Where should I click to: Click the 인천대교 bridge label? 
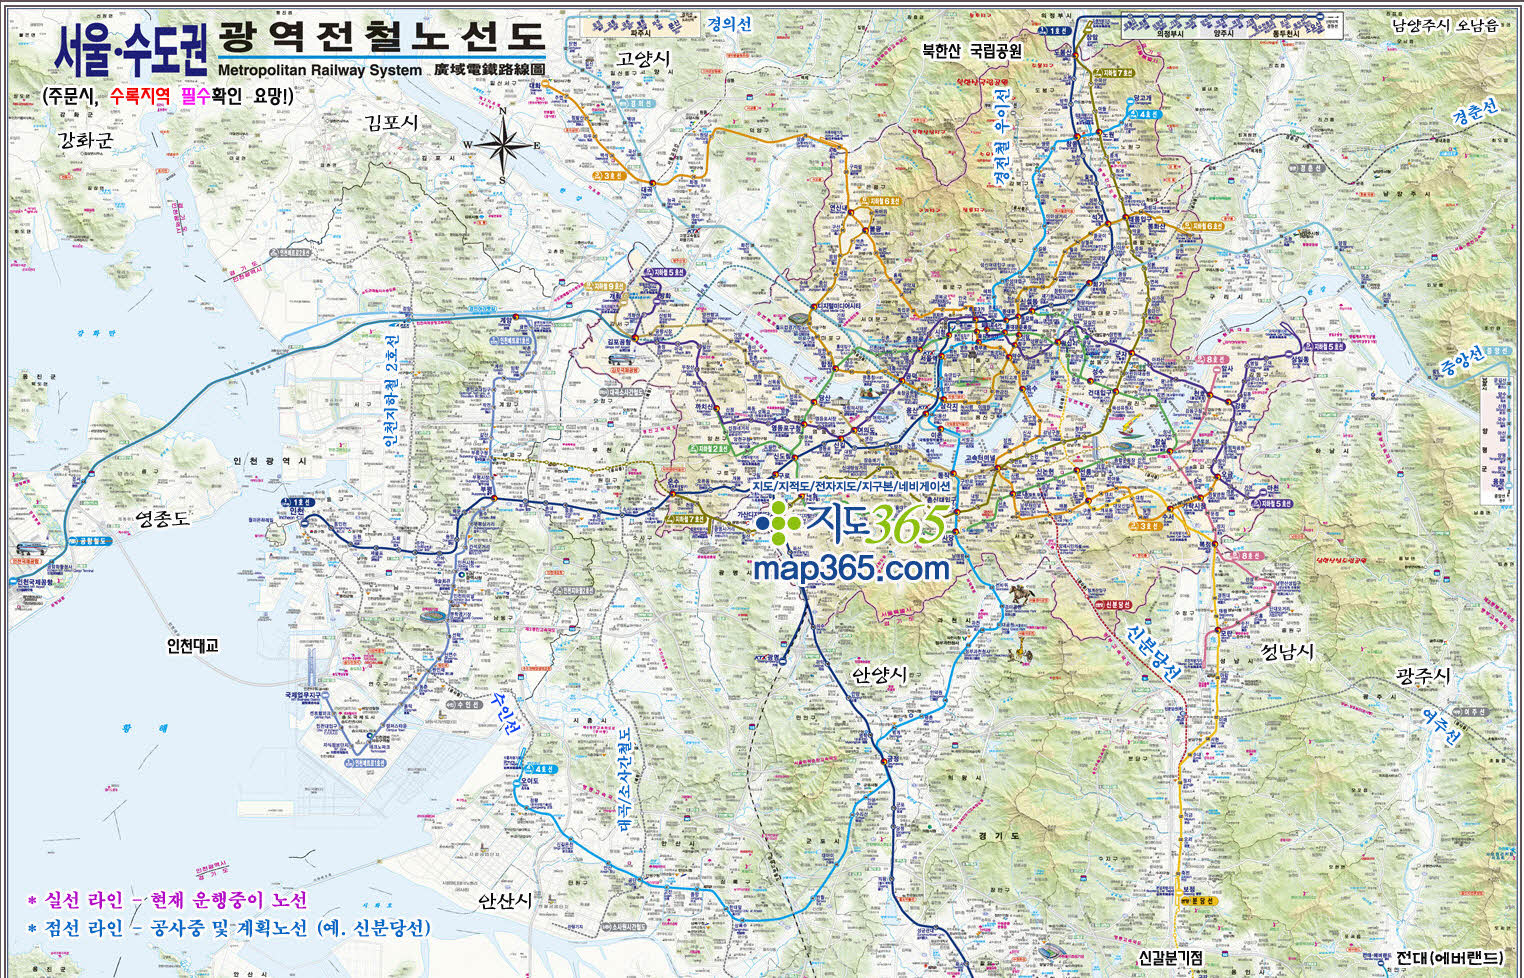coord(193,646)
